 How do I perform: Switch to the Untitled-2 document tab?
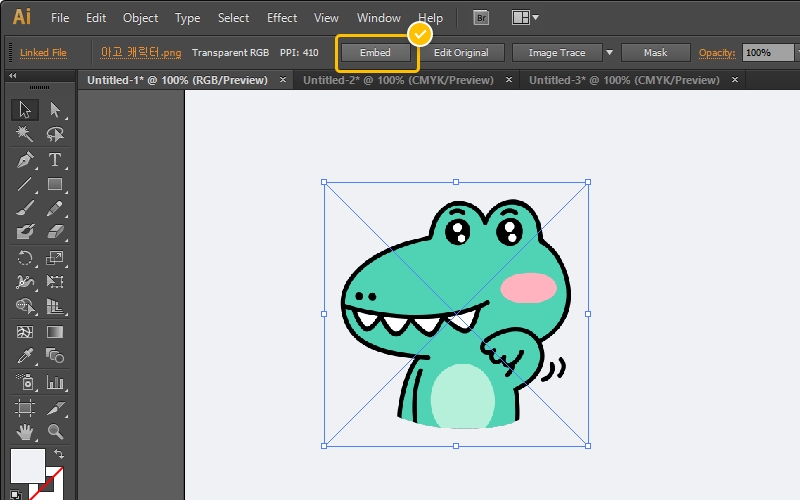pos(397,80)
